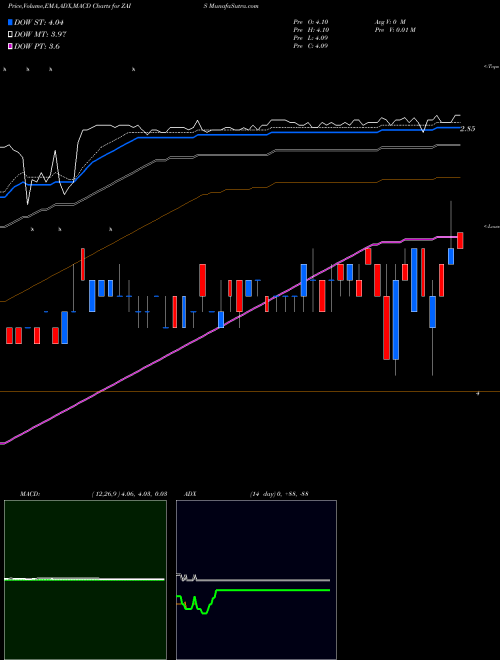This screenshot has width=500, height=660.
Task: Click the last red candlestick on the chart
Action: coord(460,240)
